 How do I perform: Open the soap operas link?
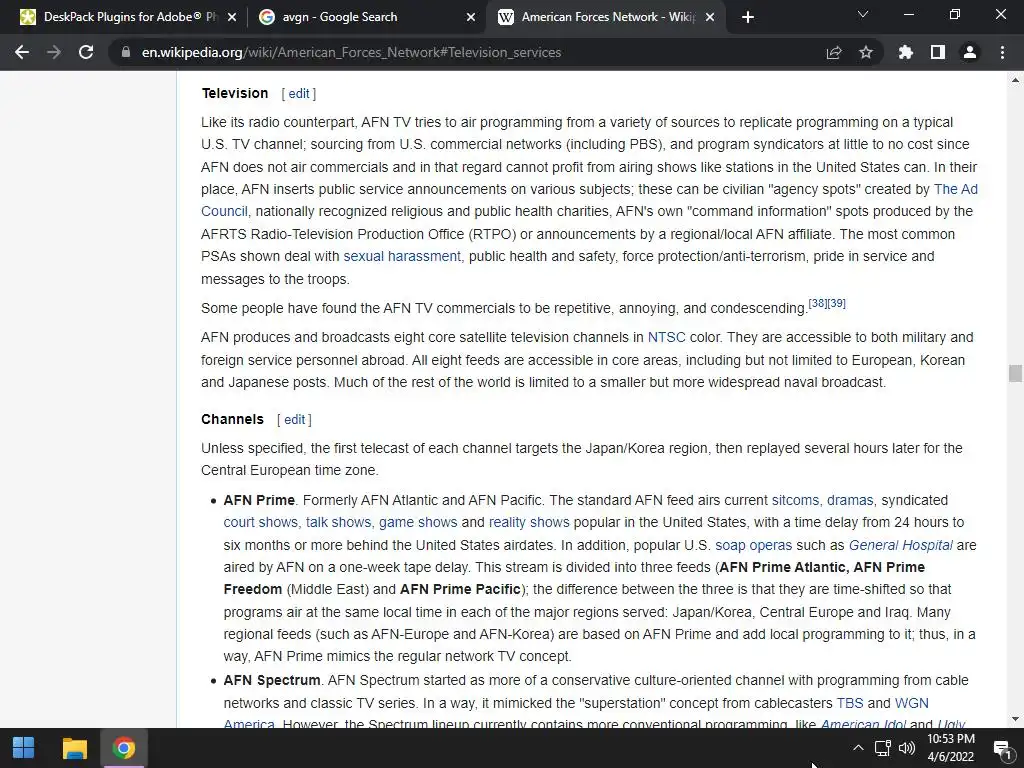(x=753, y=545)
